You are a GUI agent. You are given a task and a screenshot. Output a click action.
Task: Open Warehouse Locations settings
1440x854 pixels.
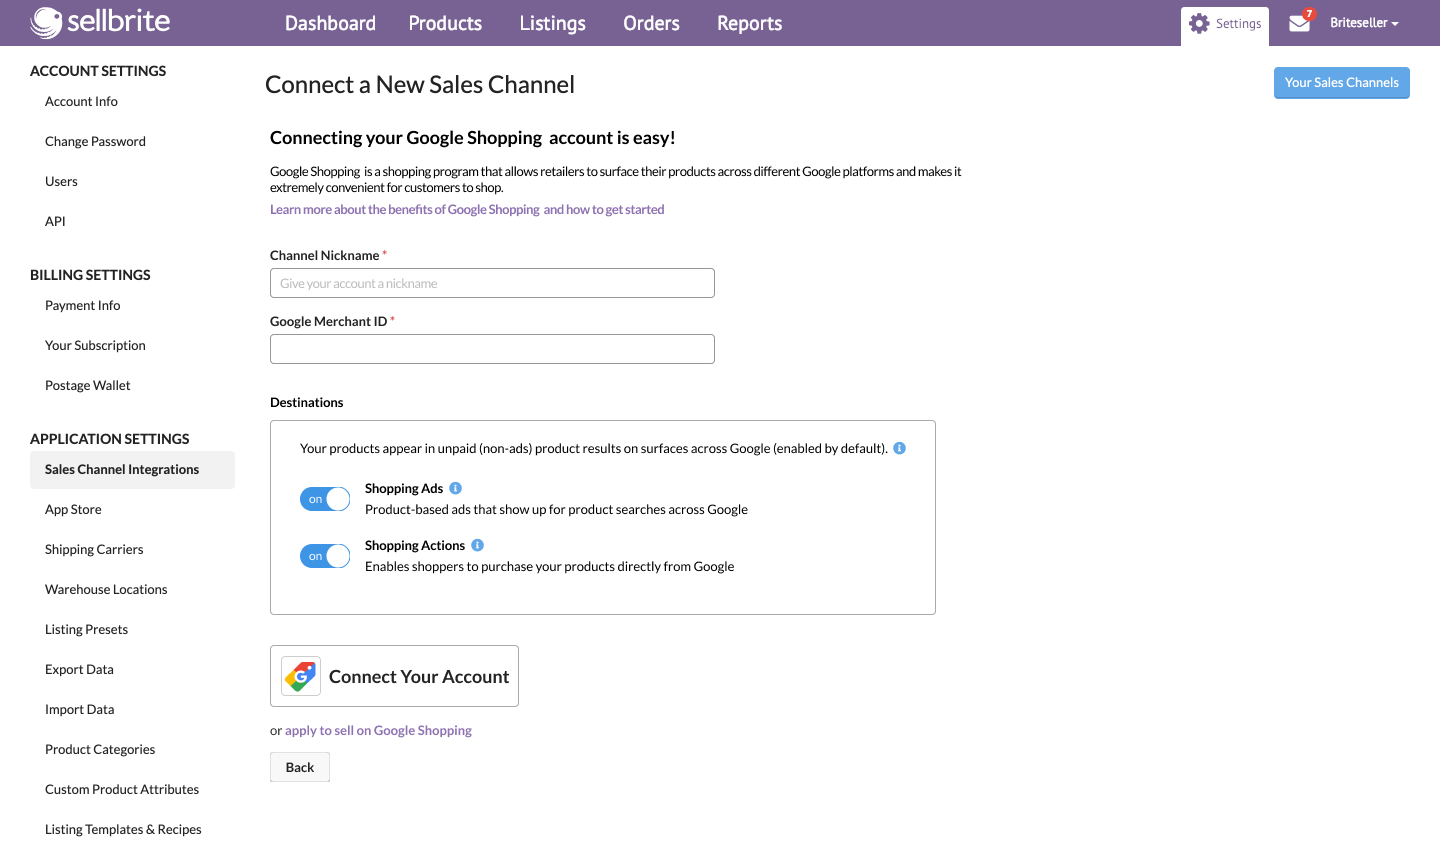(x=106, y=589)
